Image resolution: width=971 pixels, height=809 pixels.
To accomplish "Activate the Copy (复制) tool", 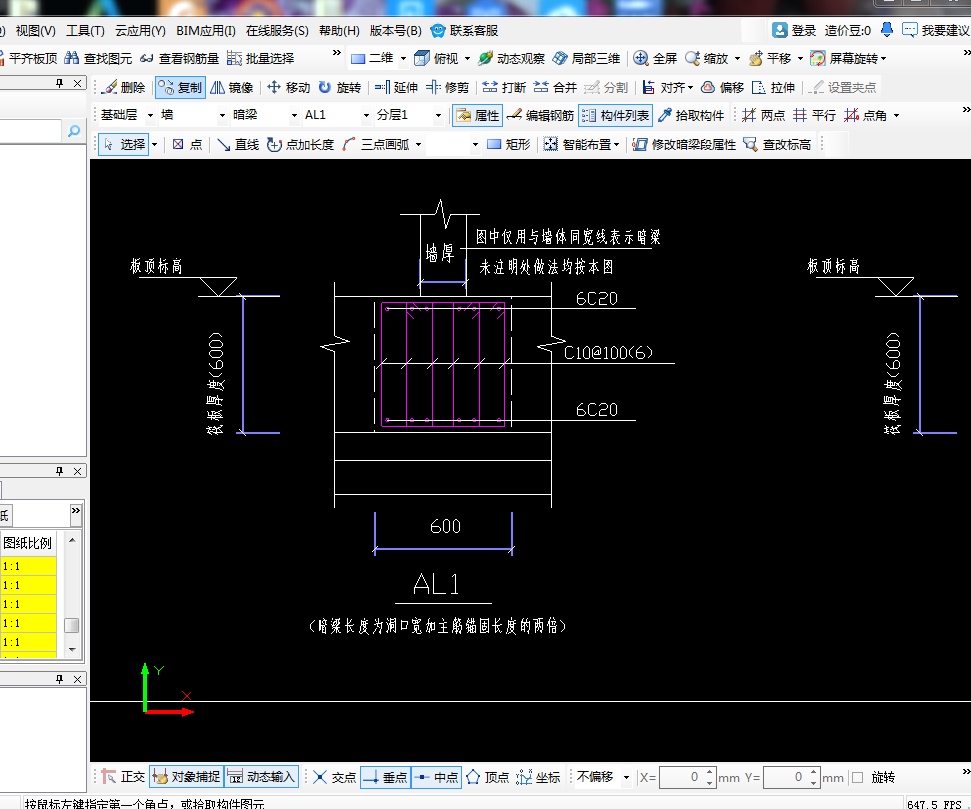I will coord(180,87).
